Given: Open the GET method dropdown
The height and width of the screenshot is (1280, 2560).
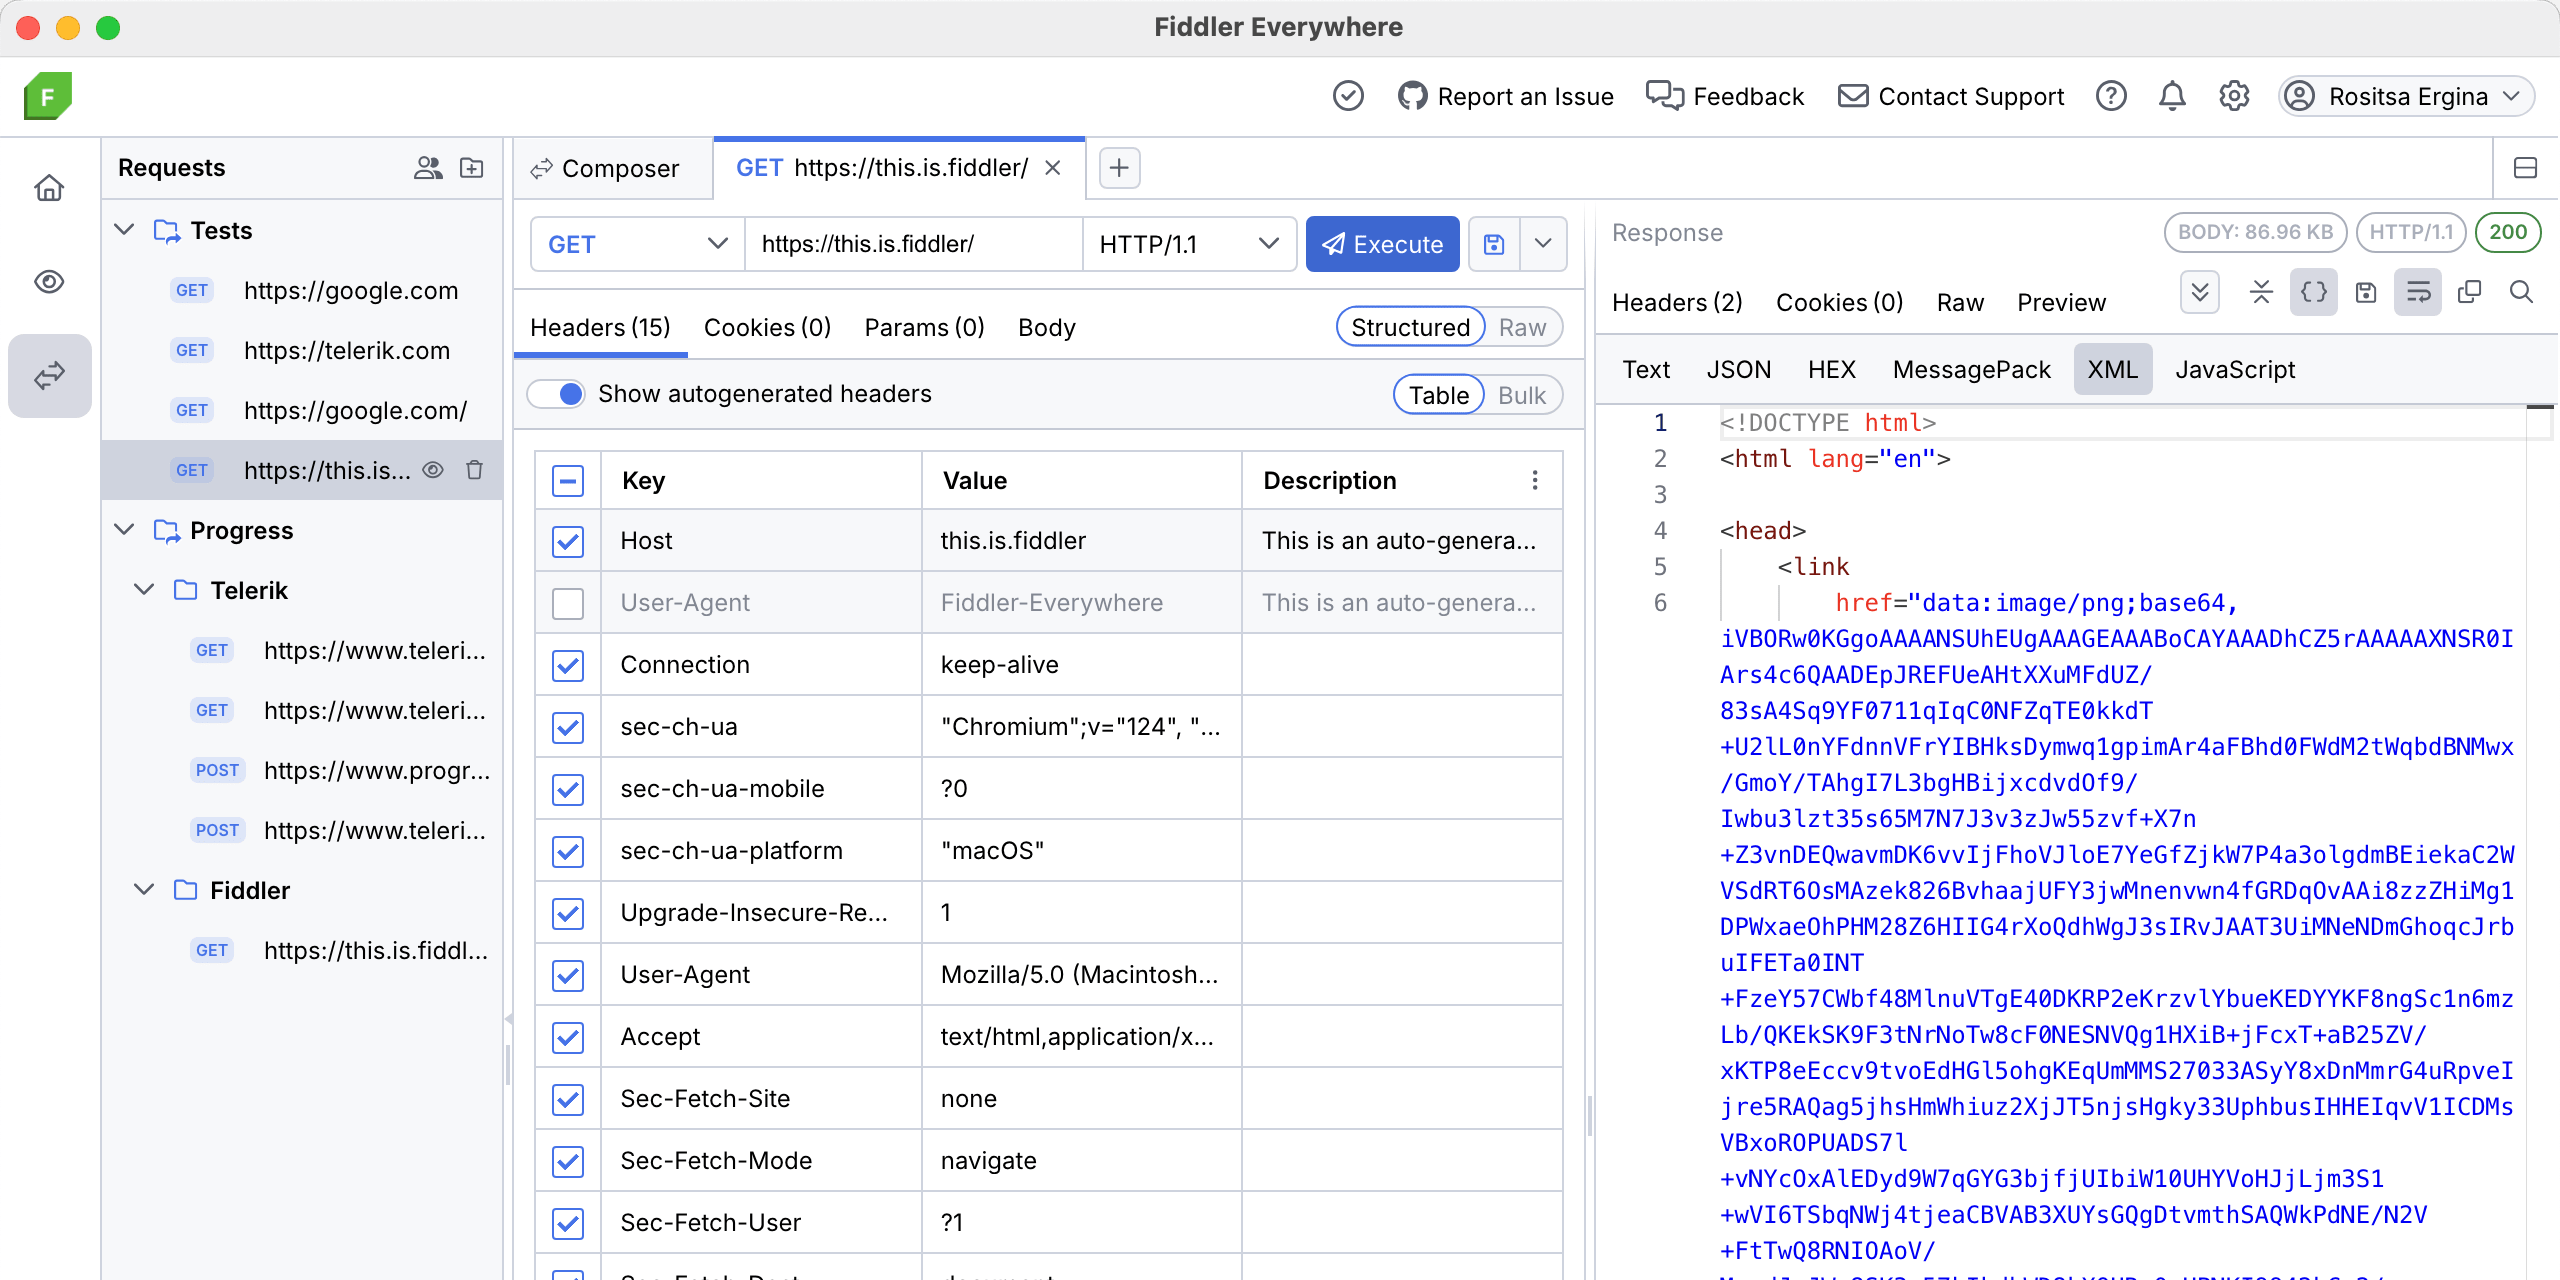Looking at the screenshot, I should click(x=637, y=244).
